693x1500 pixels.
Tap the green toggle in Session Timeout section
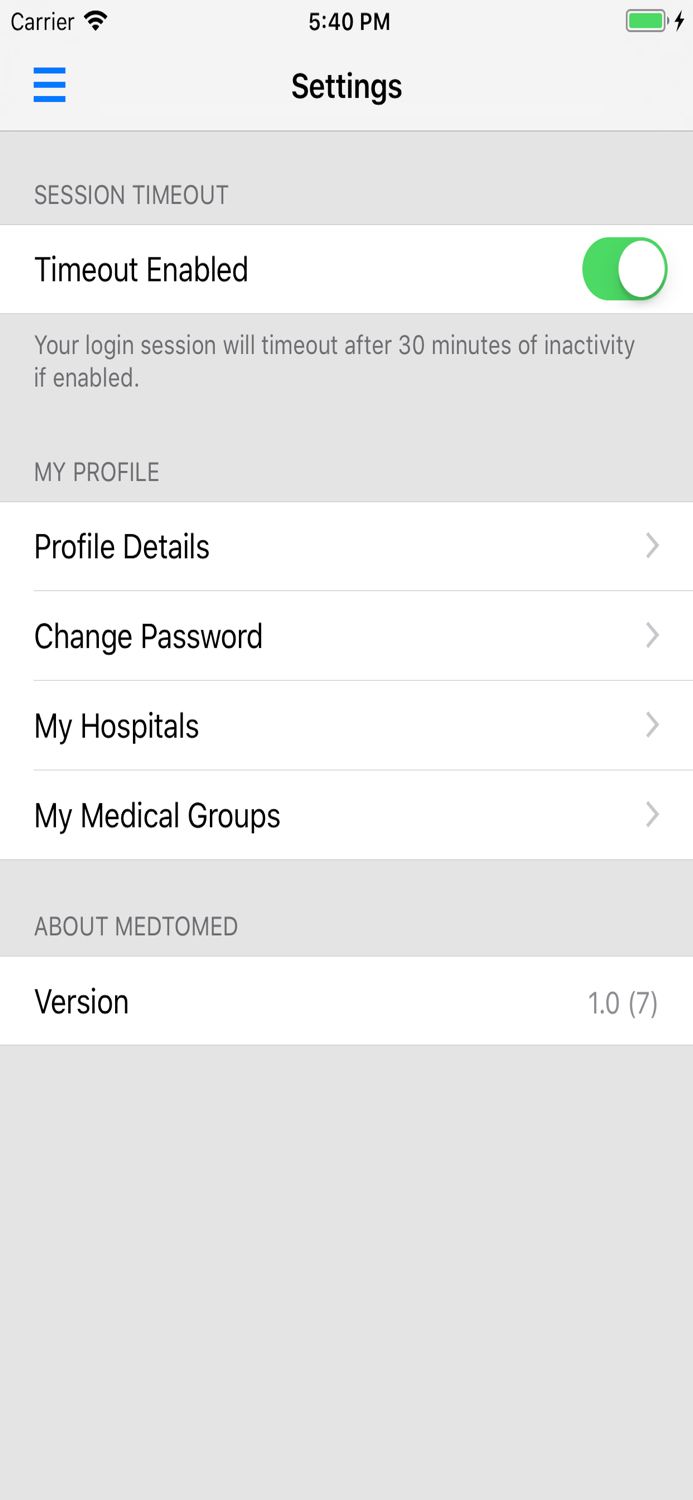tap(623, 269)
